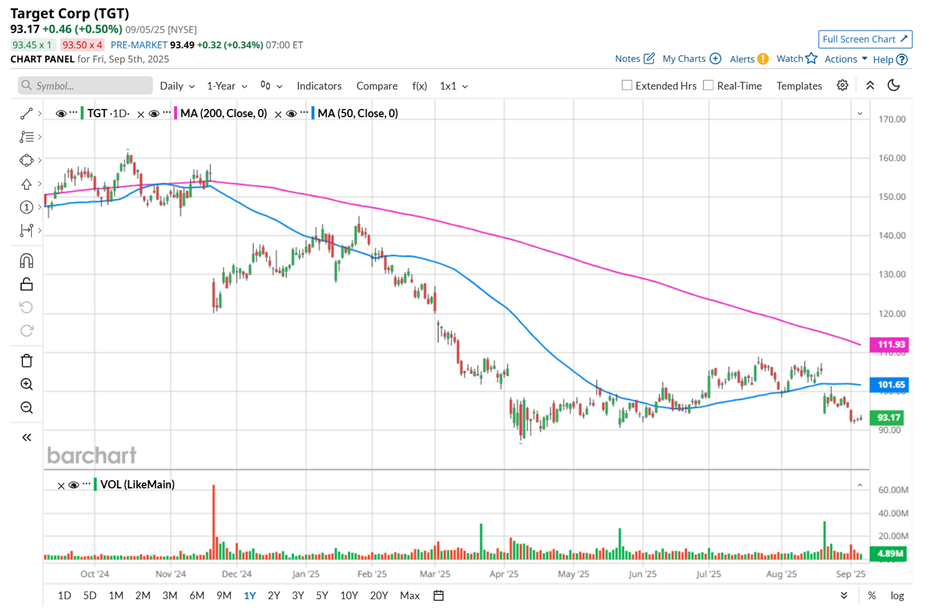
Task: Collapse the chart toolbar with double chevron
Action: point(870,85)
